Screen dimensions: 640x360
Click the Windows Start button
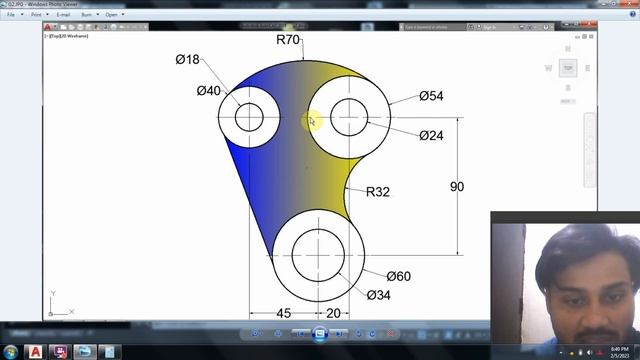10,352
